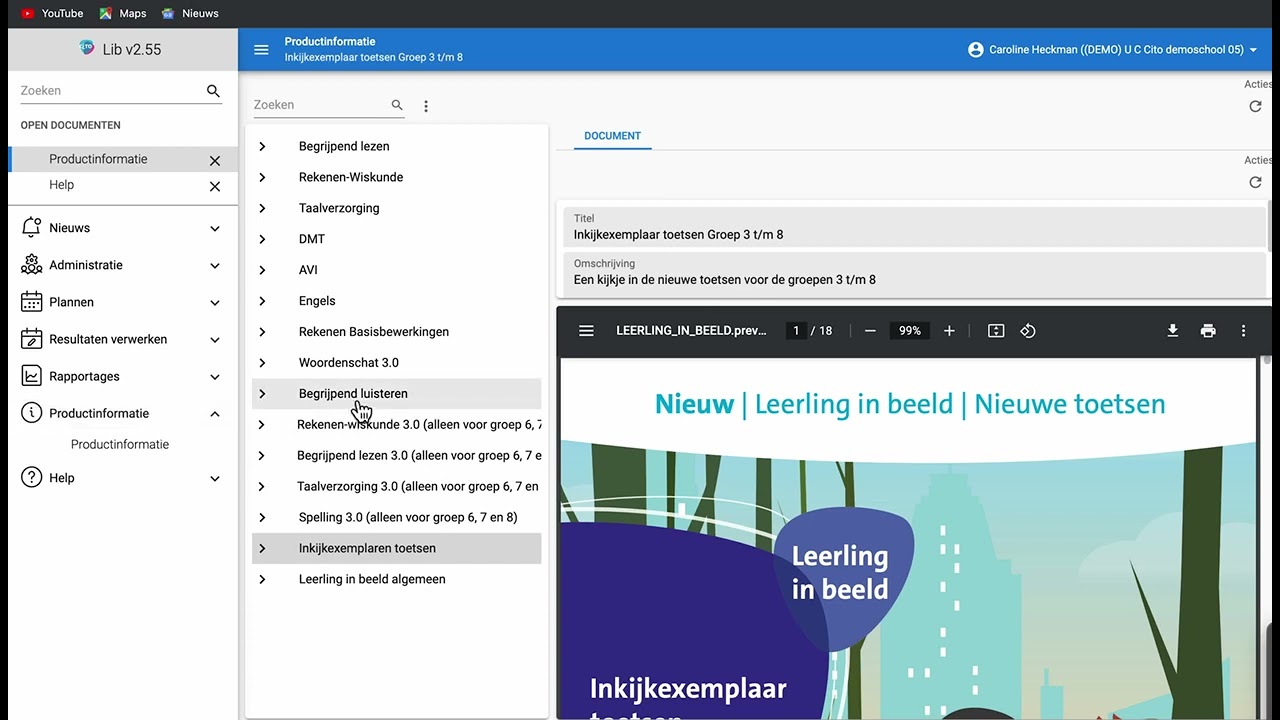Image resolution: width=1280 pixels, height=720 pixels.
Task: Download the PDF document
Action: (1173, 331)
